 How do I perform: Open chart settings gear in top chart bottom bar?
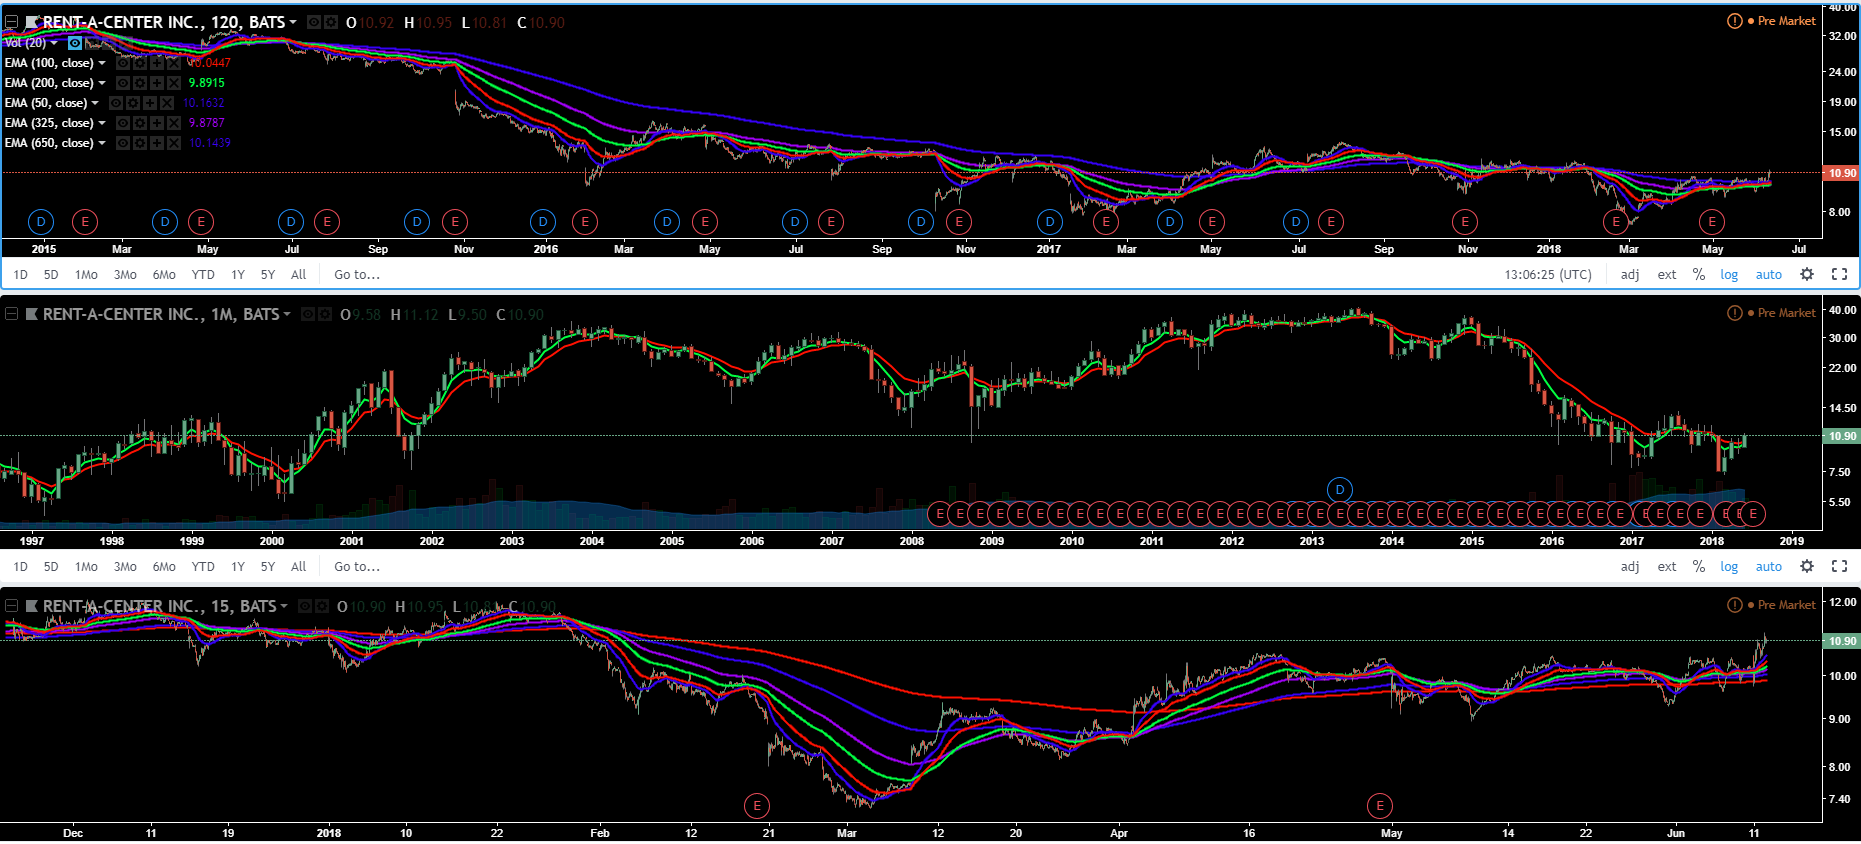point(1807,274)
